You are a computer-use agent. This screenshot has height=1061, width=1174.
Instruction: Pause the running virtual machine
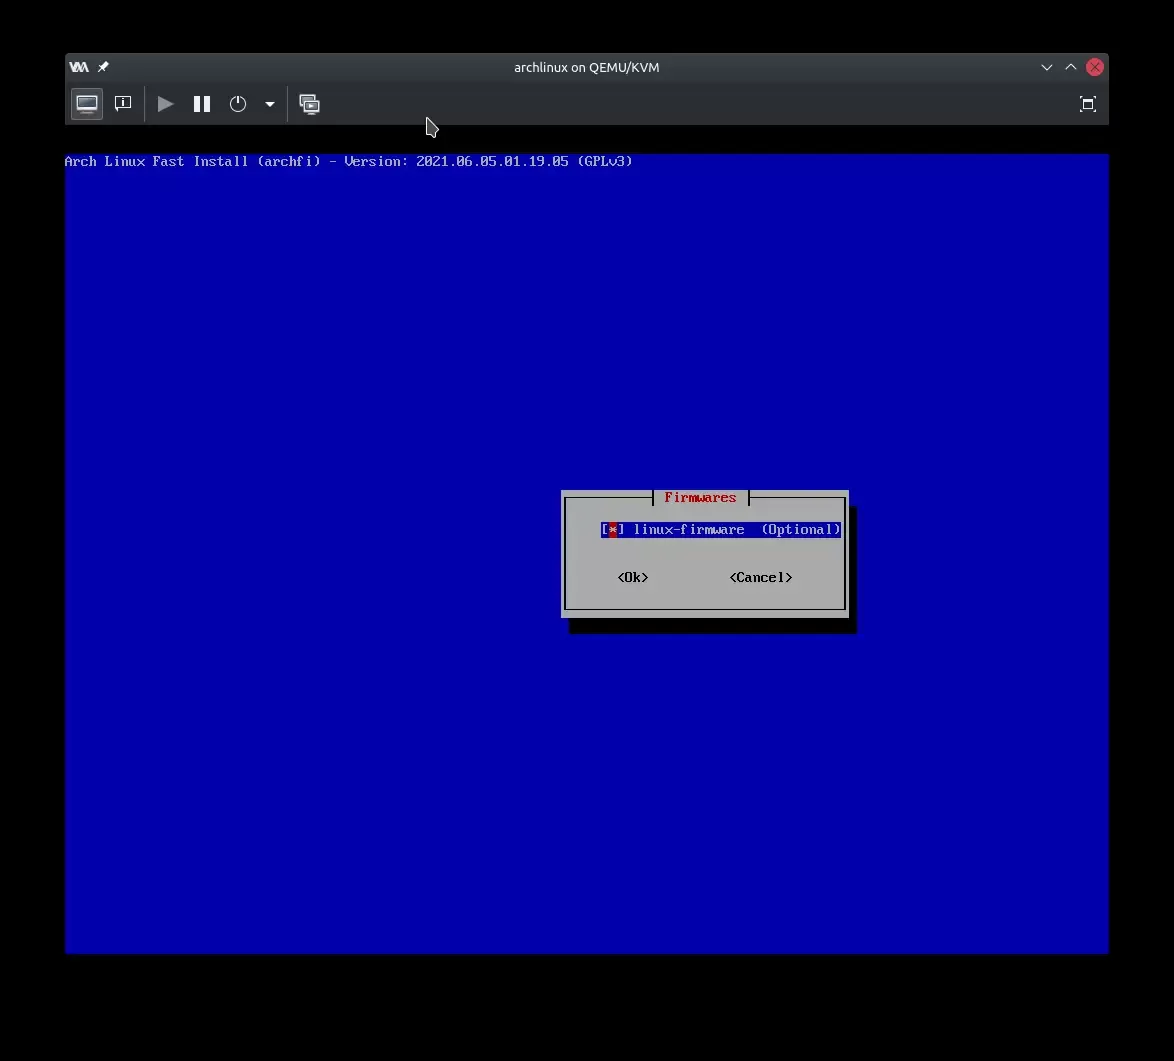click(x=202, y=104)
